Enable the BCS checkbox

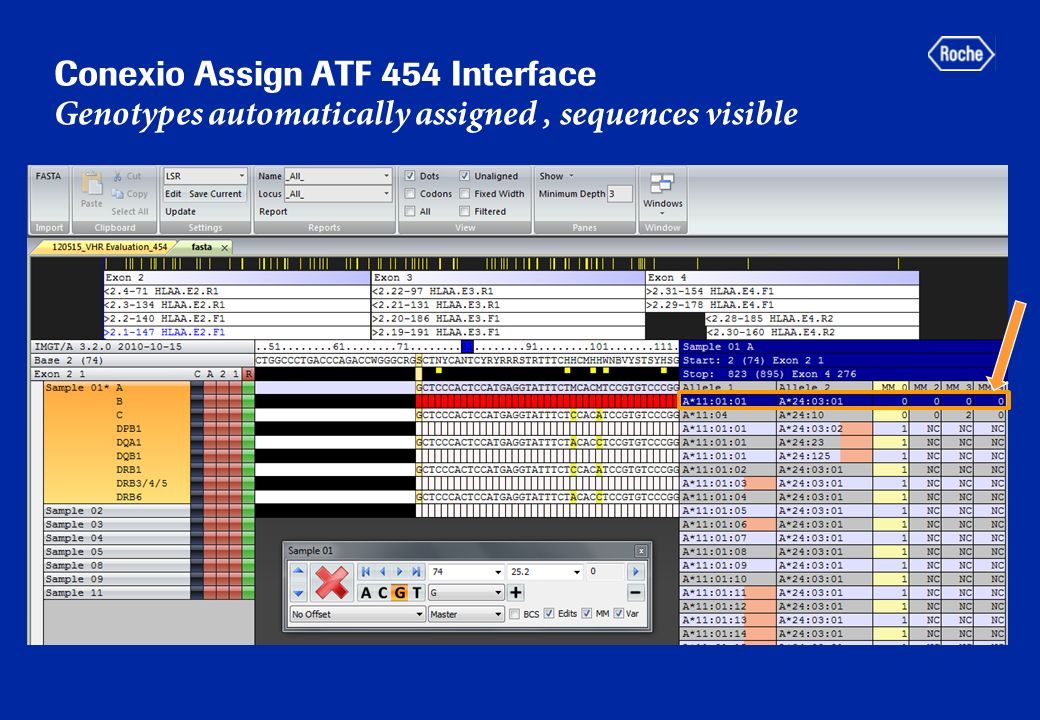[x=514, y=614]
